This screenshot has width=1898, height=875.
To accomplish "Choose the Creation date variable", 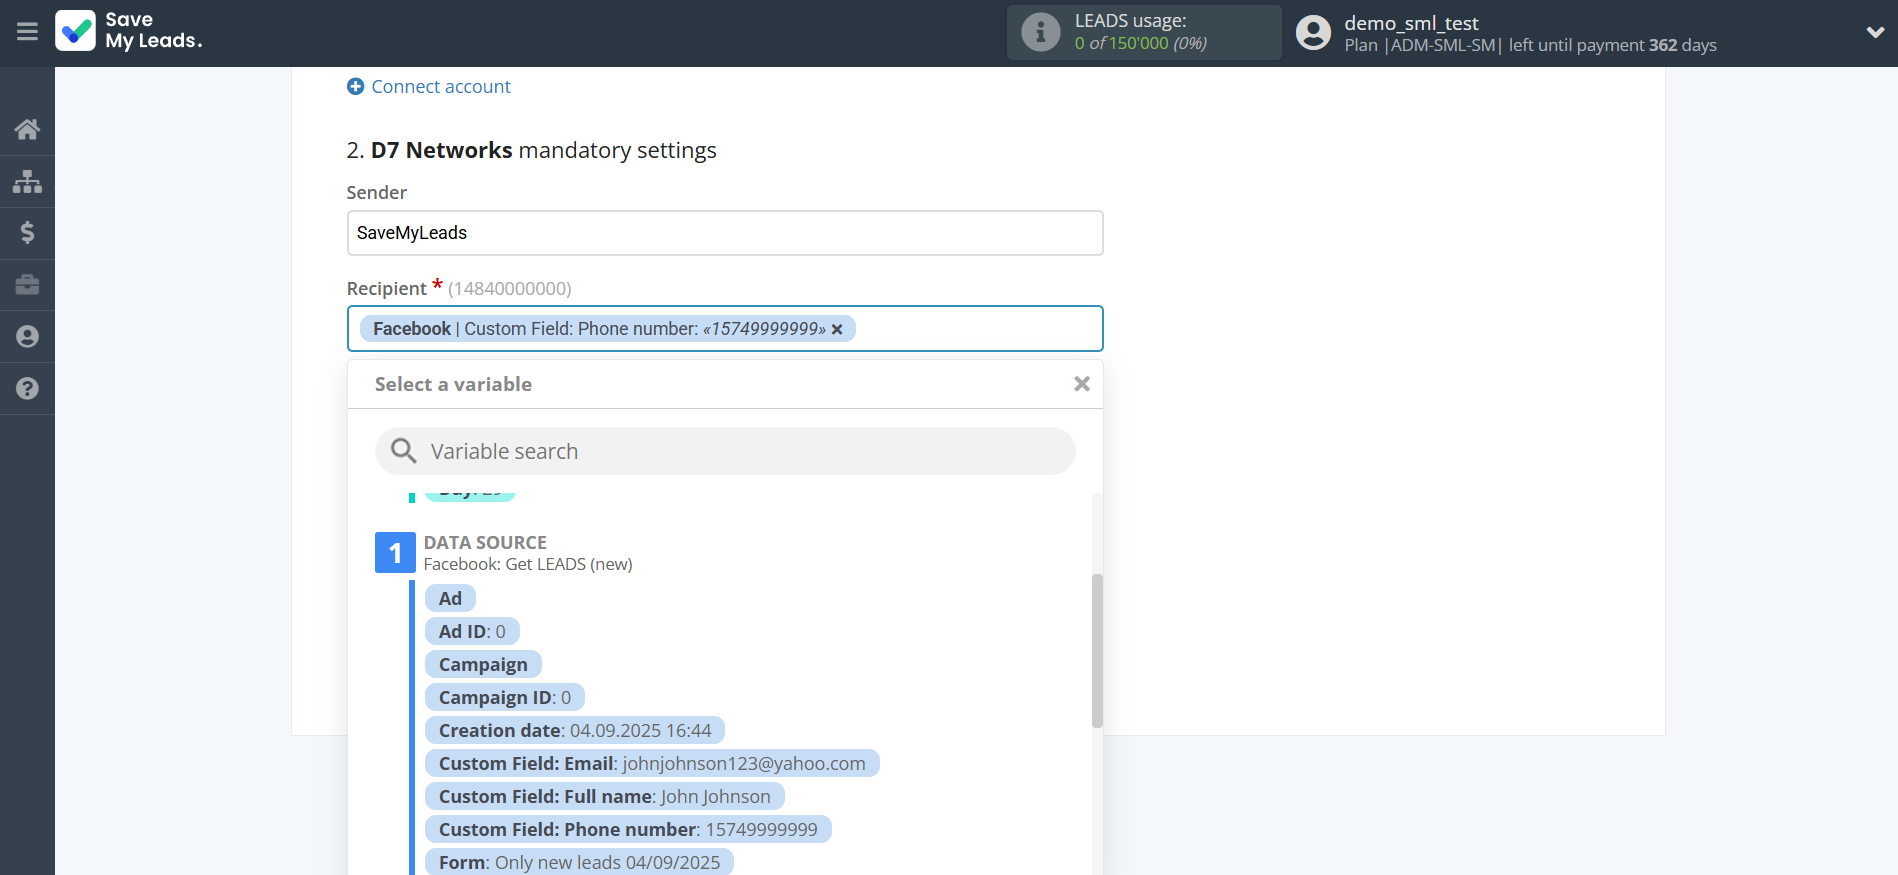I will (574, 731).
